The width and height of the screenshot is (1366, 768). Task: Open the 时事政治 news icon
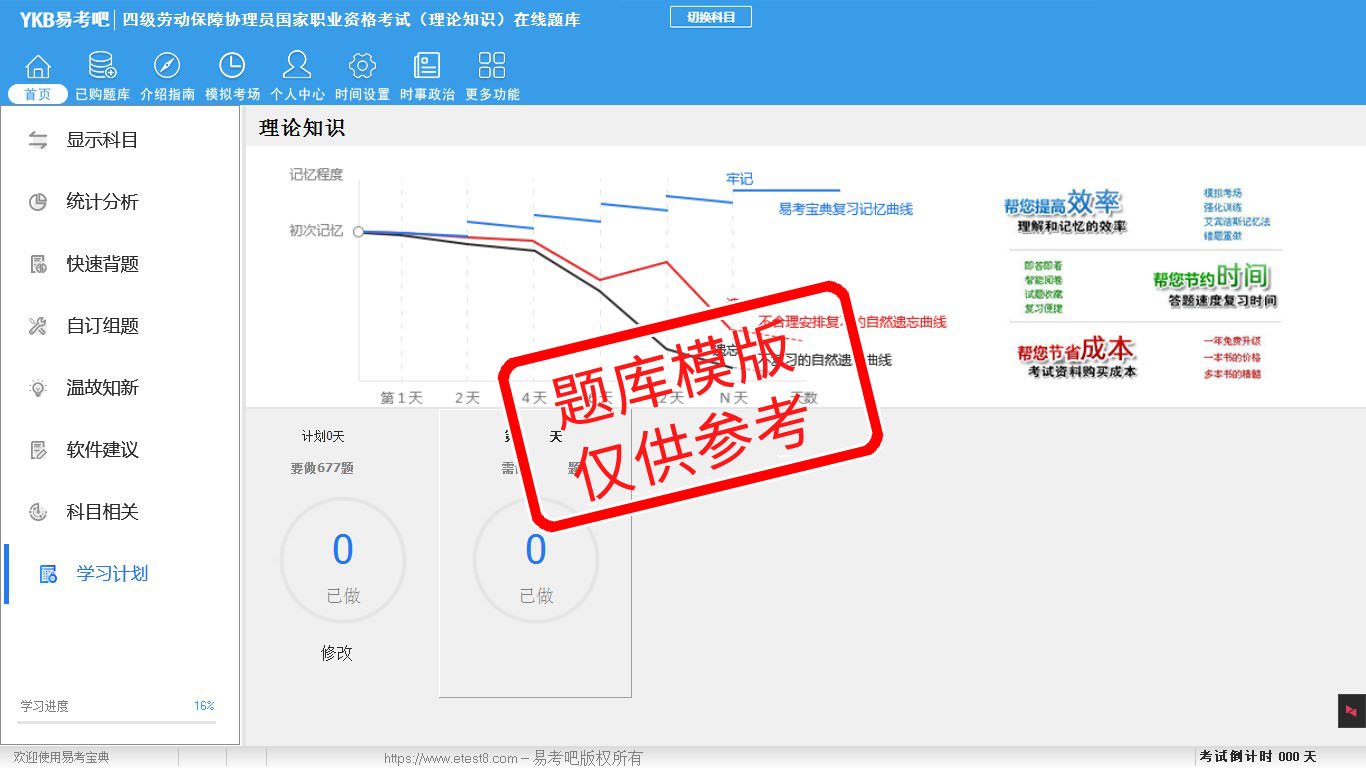427,67
